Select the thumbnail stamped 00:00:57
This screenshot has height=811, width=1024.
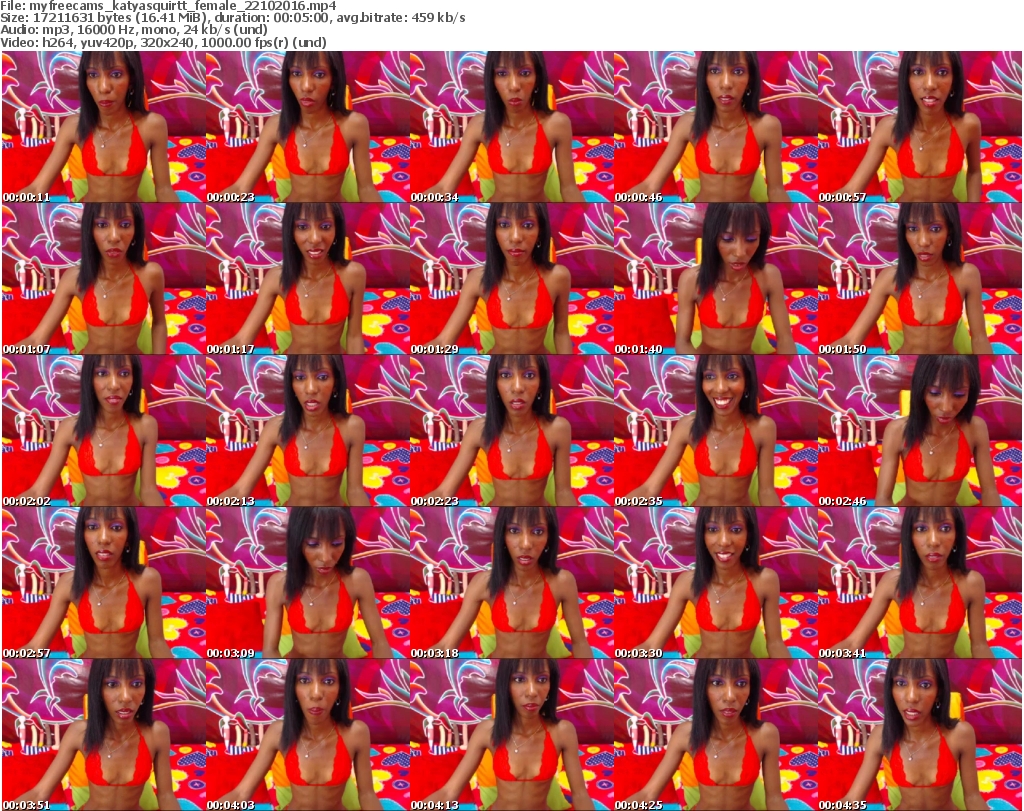[x=920, y=127]
